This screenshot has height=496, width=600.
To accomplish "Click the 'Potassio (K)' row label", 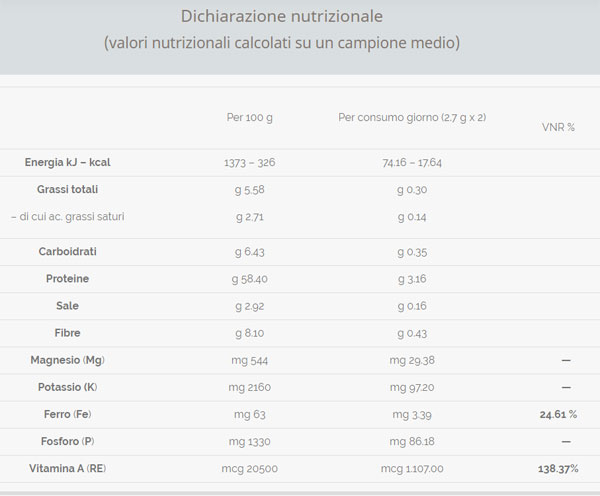I will click(x=67, y=387).
